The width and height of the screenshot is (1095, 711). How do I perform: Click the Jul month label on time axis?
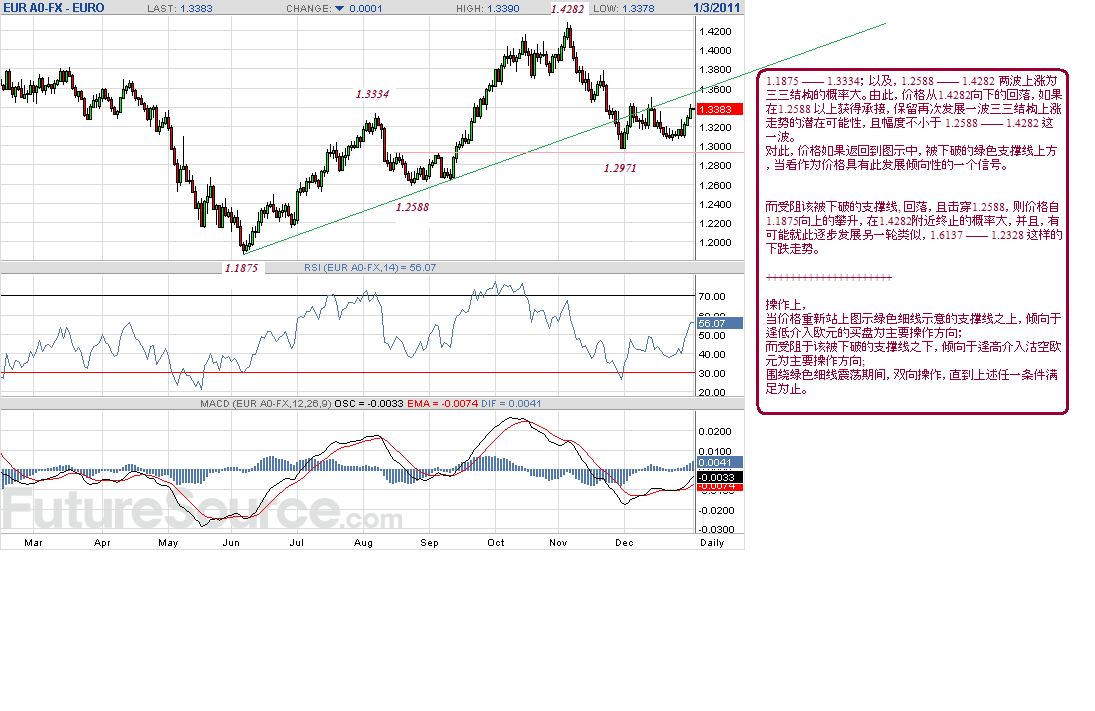(297, 543)
